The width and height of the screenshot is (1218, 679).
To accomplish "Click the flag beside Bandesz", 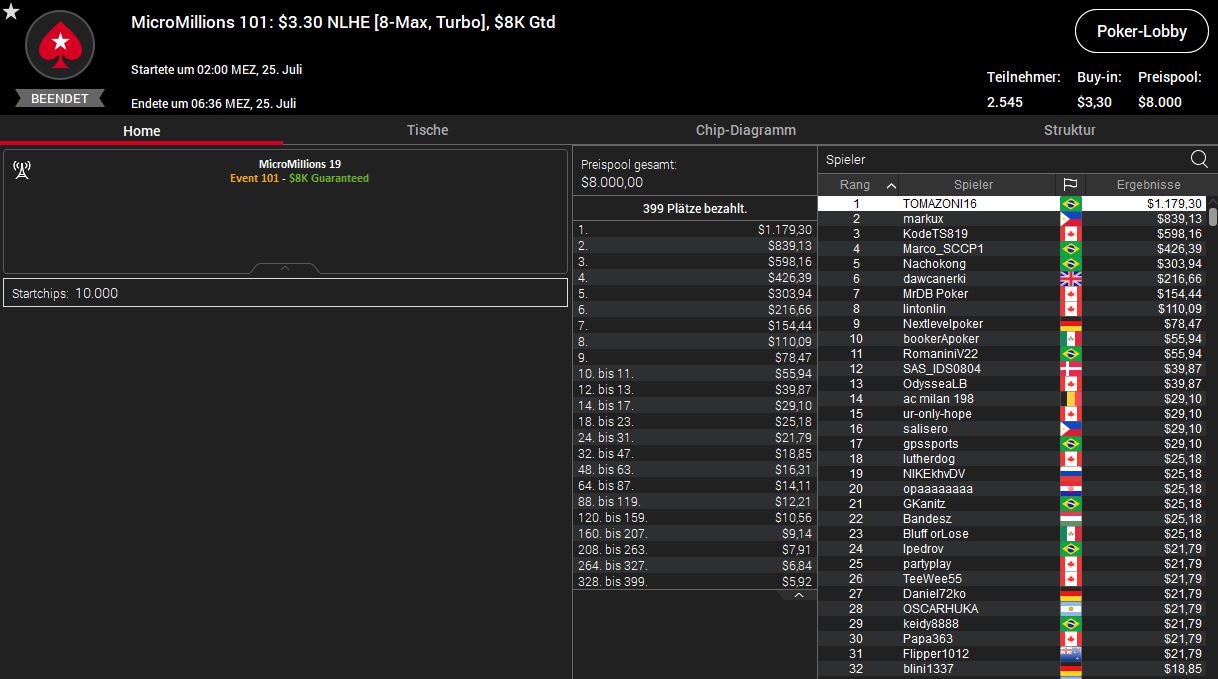I will [1070, 519].
